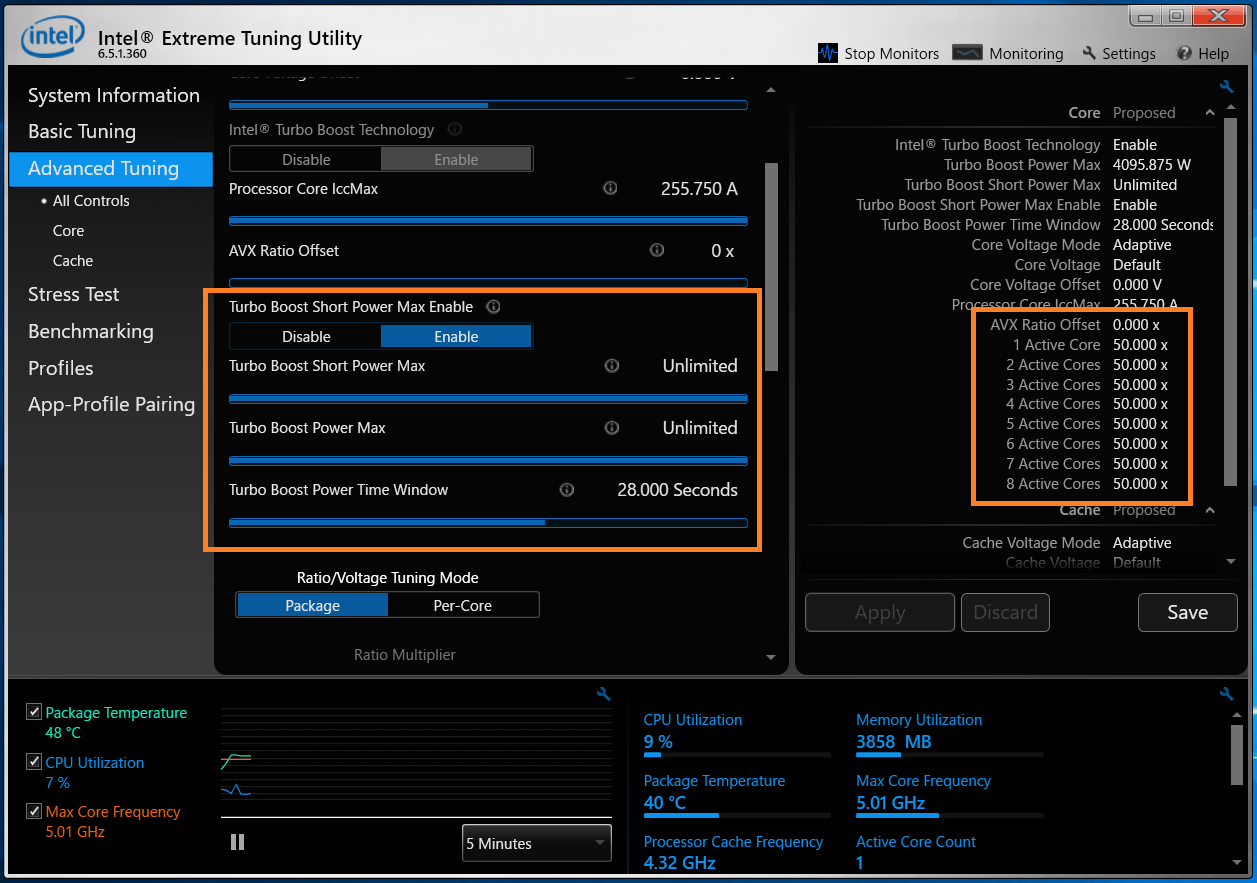Click the Save button
The height and width of the screenshot is (883, 1257).
tap(1188, 612)
